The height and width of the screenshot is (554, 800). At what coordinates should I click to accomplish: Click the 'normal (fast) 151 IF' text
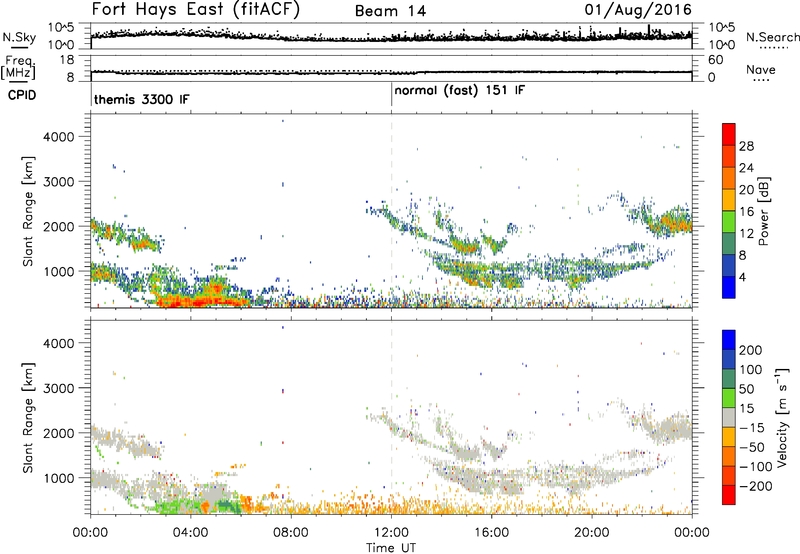459,91
